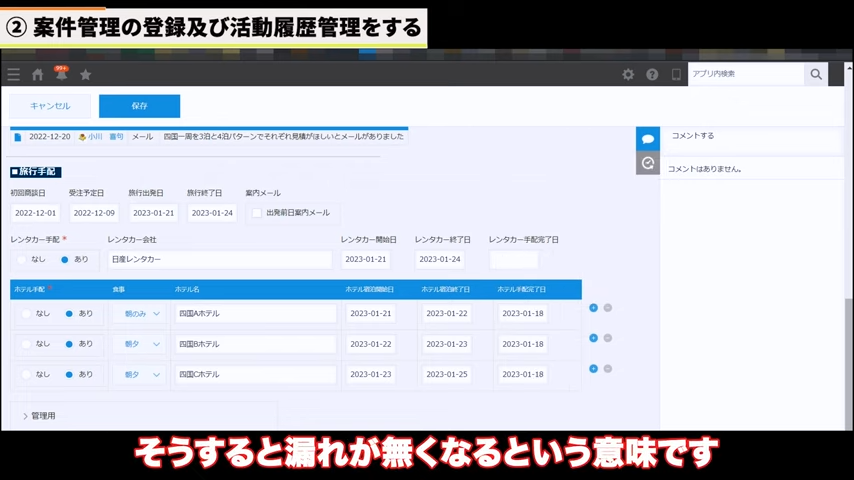Click the レンタカー開始日 date field
Viewport: 854px width, 480px height.
366,259
